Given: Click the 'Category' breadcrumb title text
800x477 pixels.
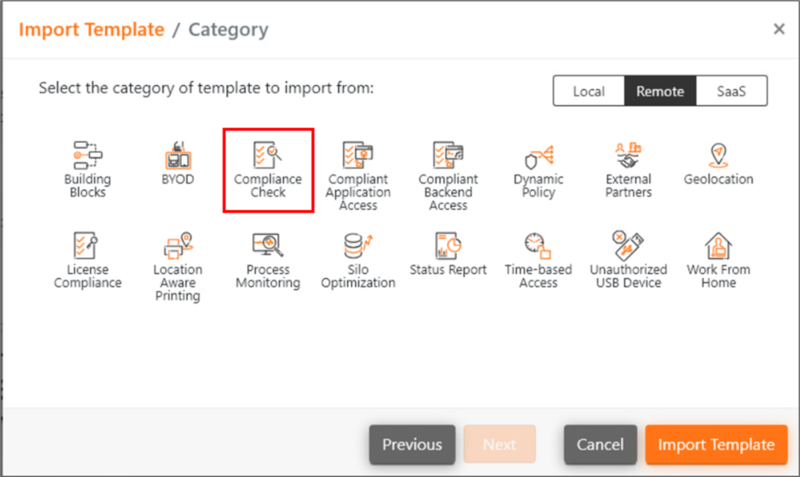Looking at the screenshot, I should point(228,30).
